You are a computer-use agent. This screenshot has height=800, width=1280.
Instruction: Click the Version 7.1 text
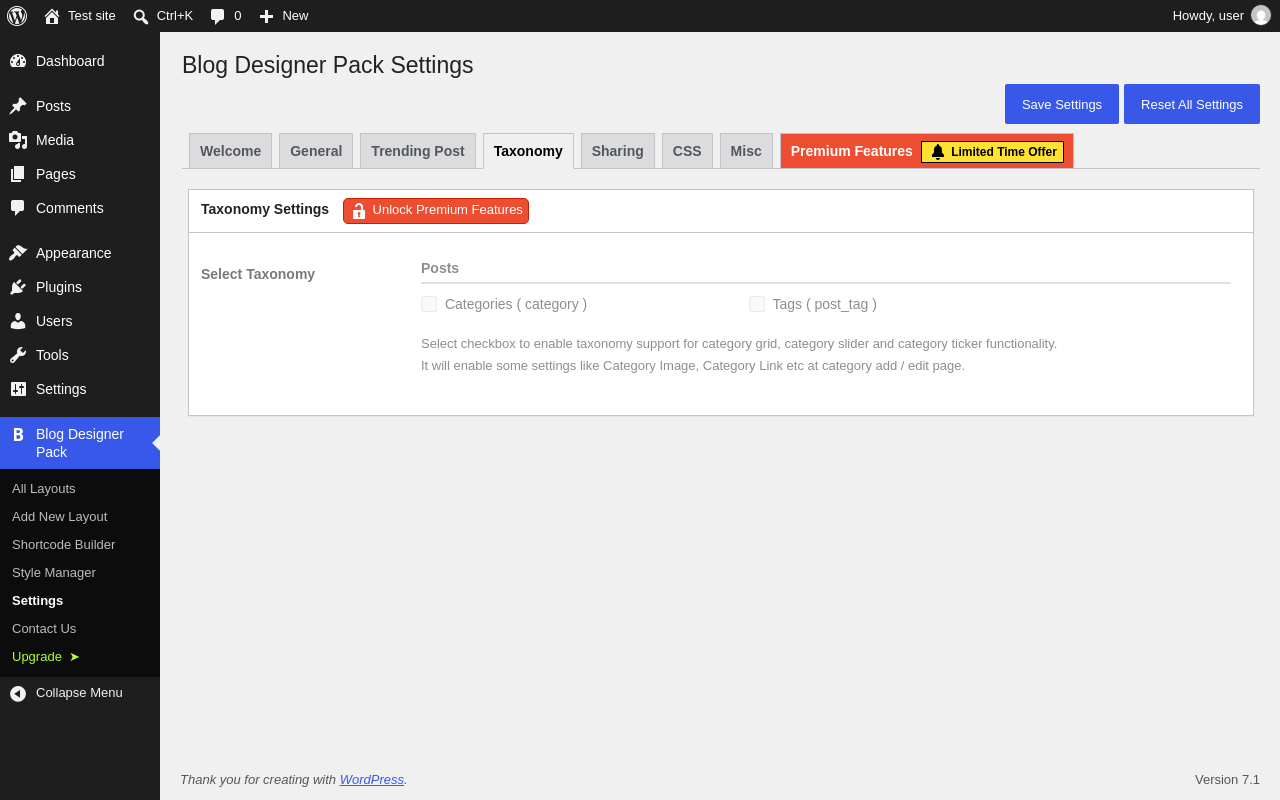(1227, 779)
